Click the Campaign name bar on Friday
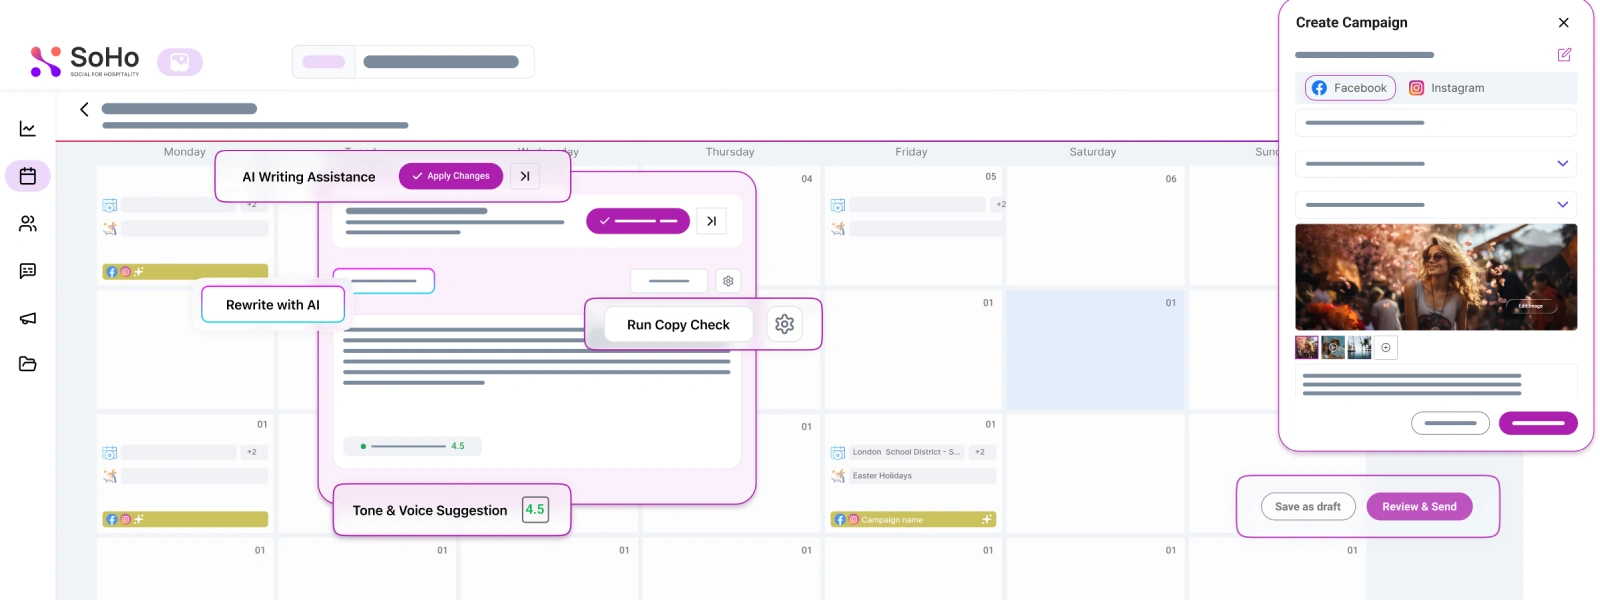 point(913,520)
